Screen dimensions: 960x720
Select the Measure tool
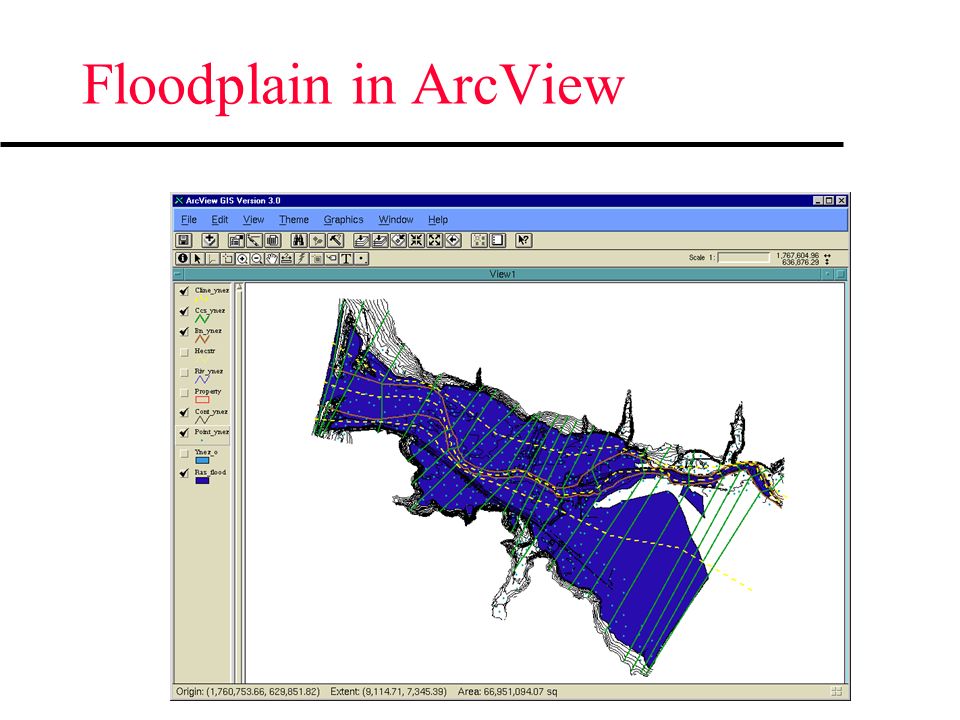287,258
